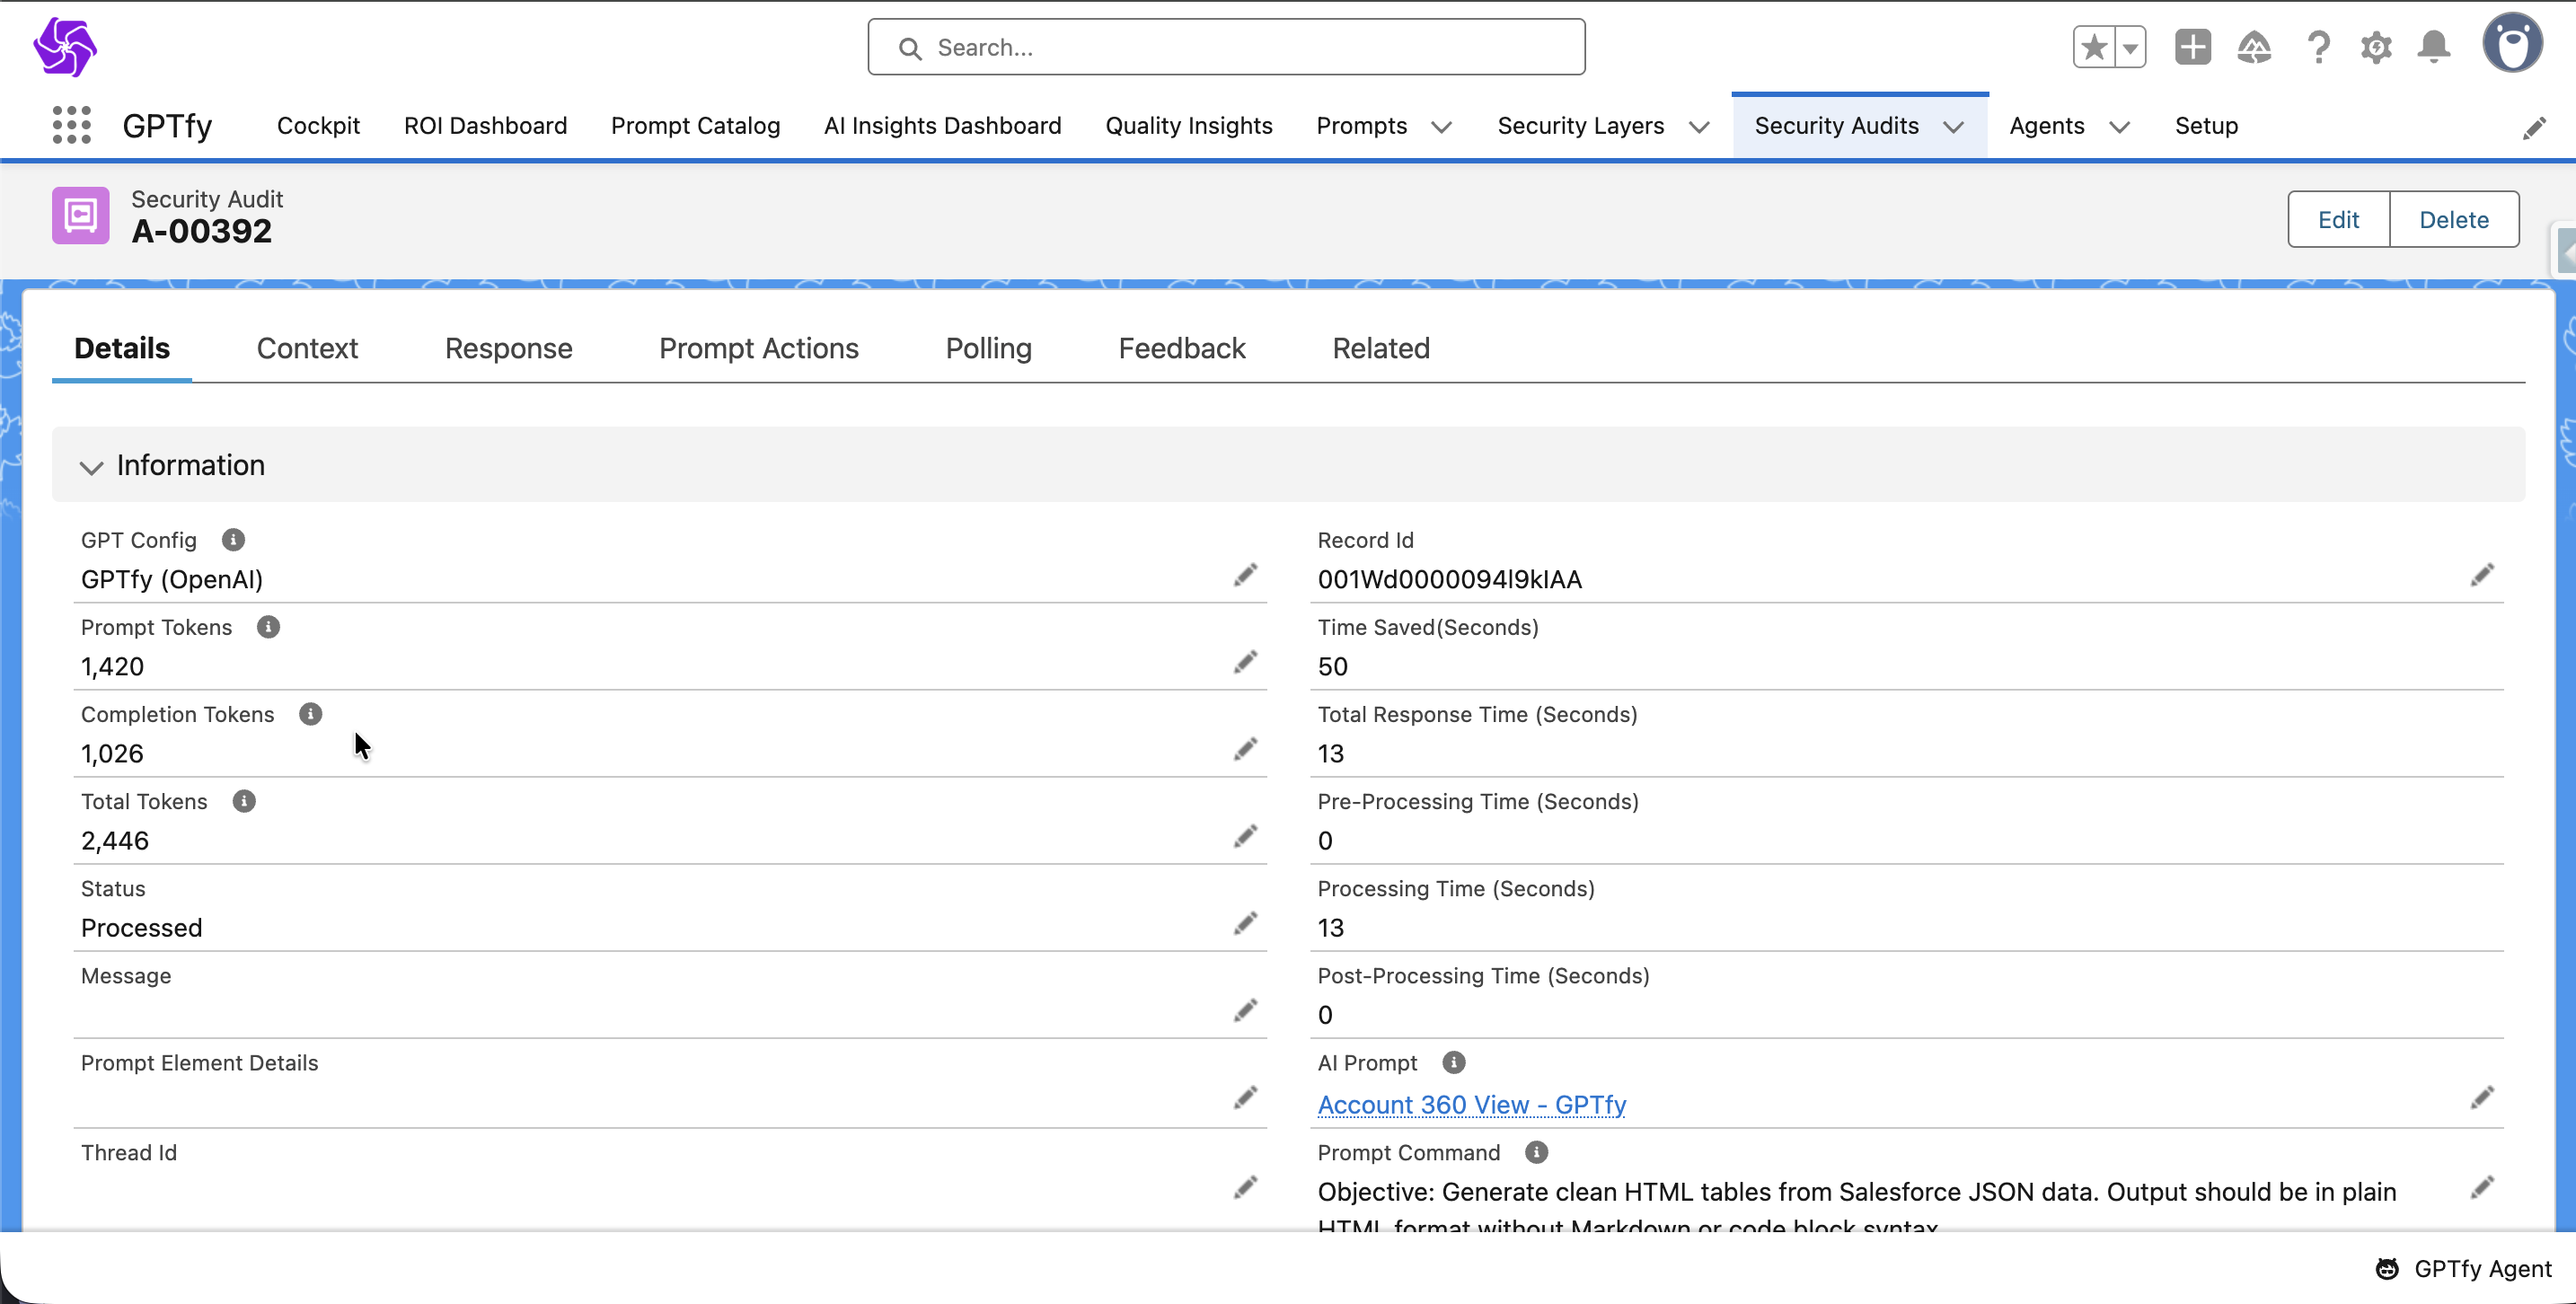This screenshot has width=2576, height=1304.
Task: Collapse the Information section
Action: click(x=91, y=466)
